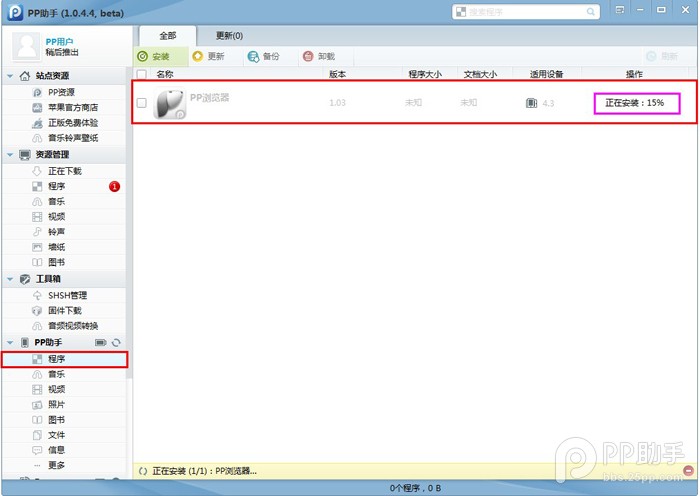
Task: Click the red badge on 程序
Action: point(114,186)
